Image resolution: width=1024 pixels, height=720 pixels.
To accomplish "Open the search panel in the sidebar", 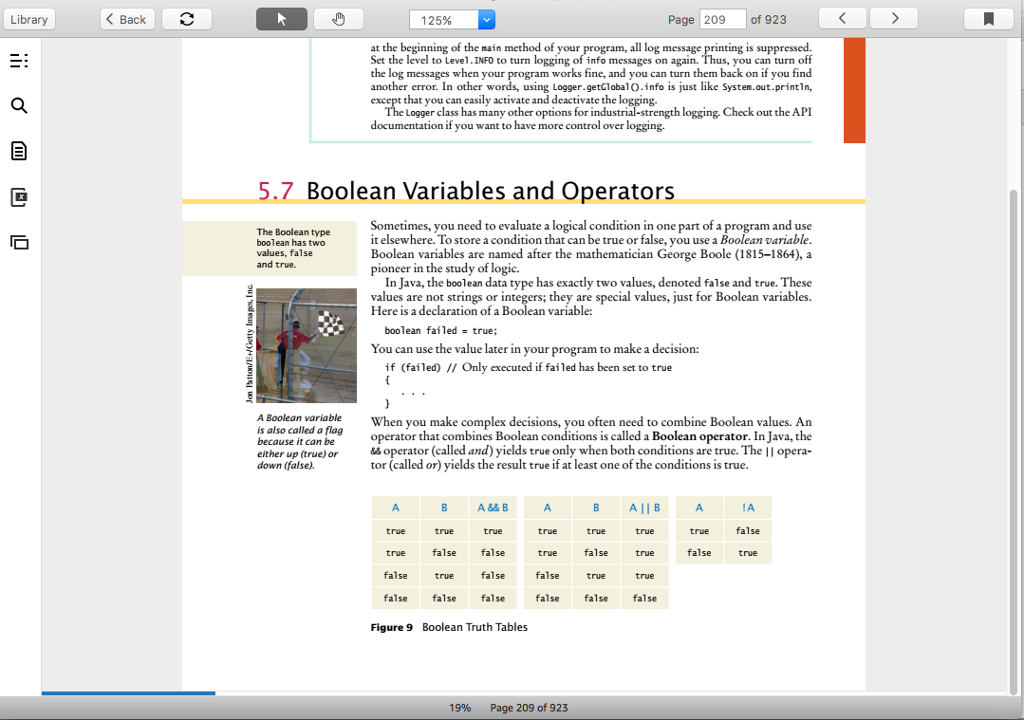I will pyautogui.click(x=18, y=105).
